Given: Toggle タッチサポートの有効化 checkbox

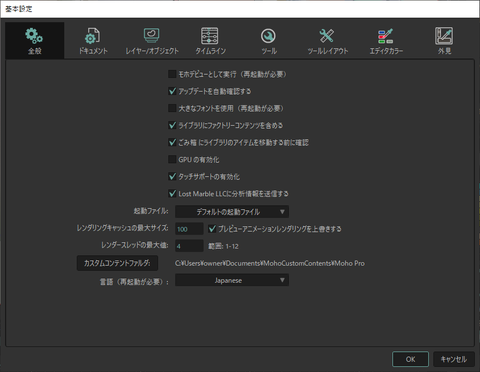Looking at the screenshot, I should pos(172,176).
